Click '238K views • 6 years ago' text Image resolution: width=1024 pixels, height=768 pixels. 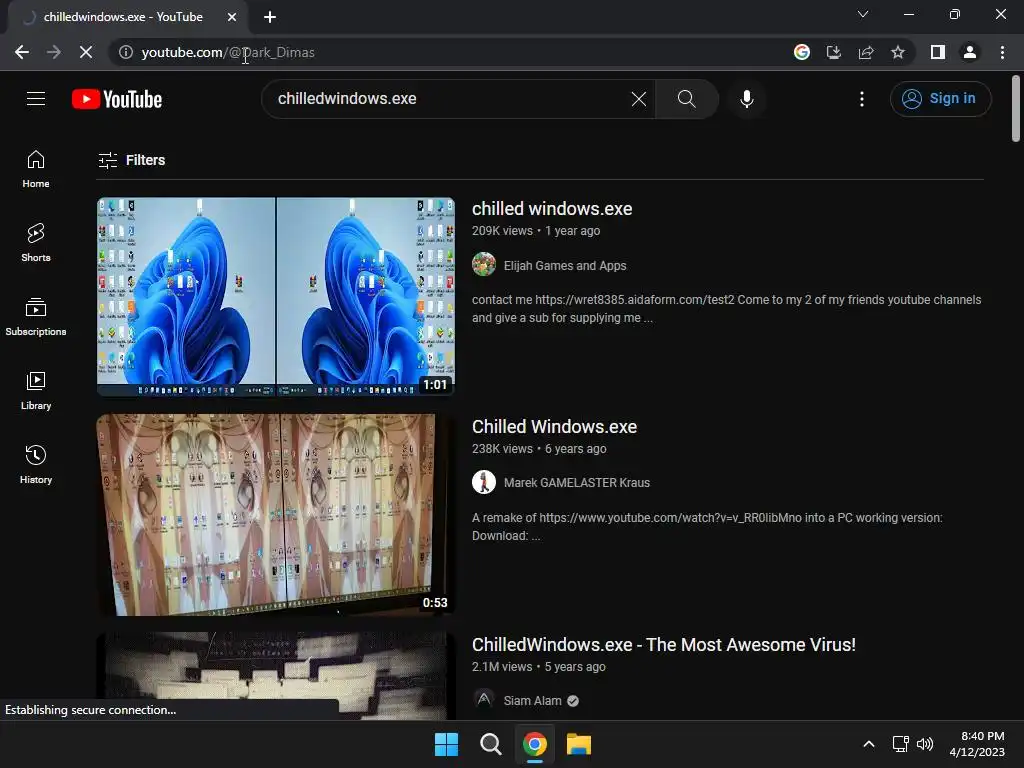point(539,449)
